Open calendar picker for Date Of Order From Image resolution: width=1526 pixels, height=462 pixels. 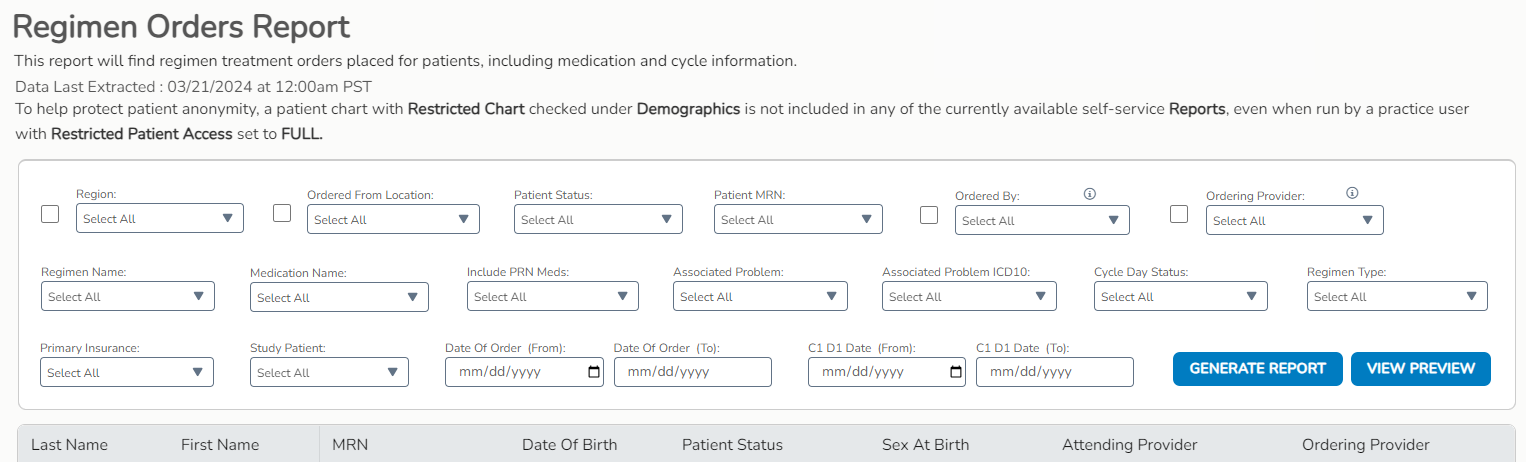pyautogui.click(x=594, y=372)
